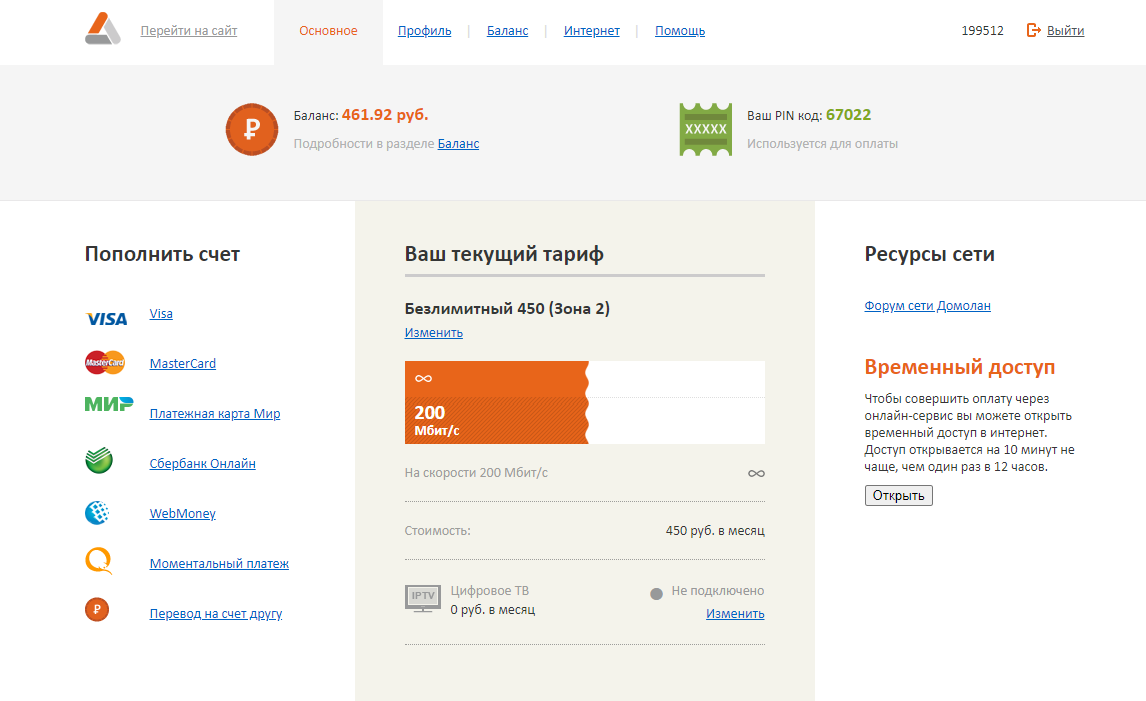Click Изменить for Цифровое ТВ
Image resolution: width=1146 pixels, height=701 pixels.
coord(735,614)
